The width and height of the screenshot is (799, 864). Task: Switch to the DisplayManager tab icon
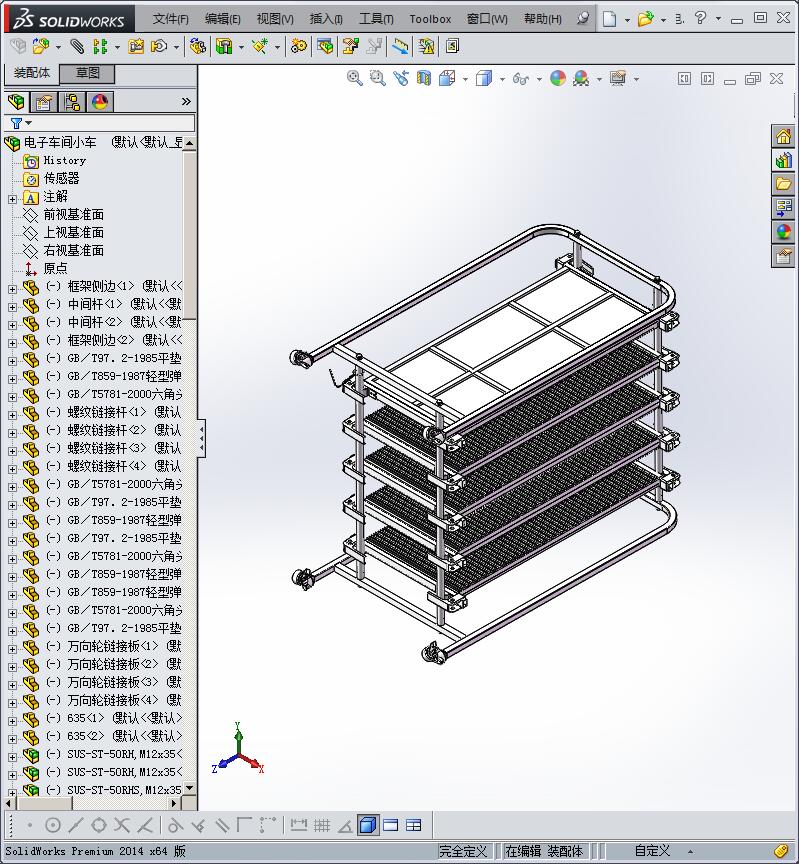point(100,102)
